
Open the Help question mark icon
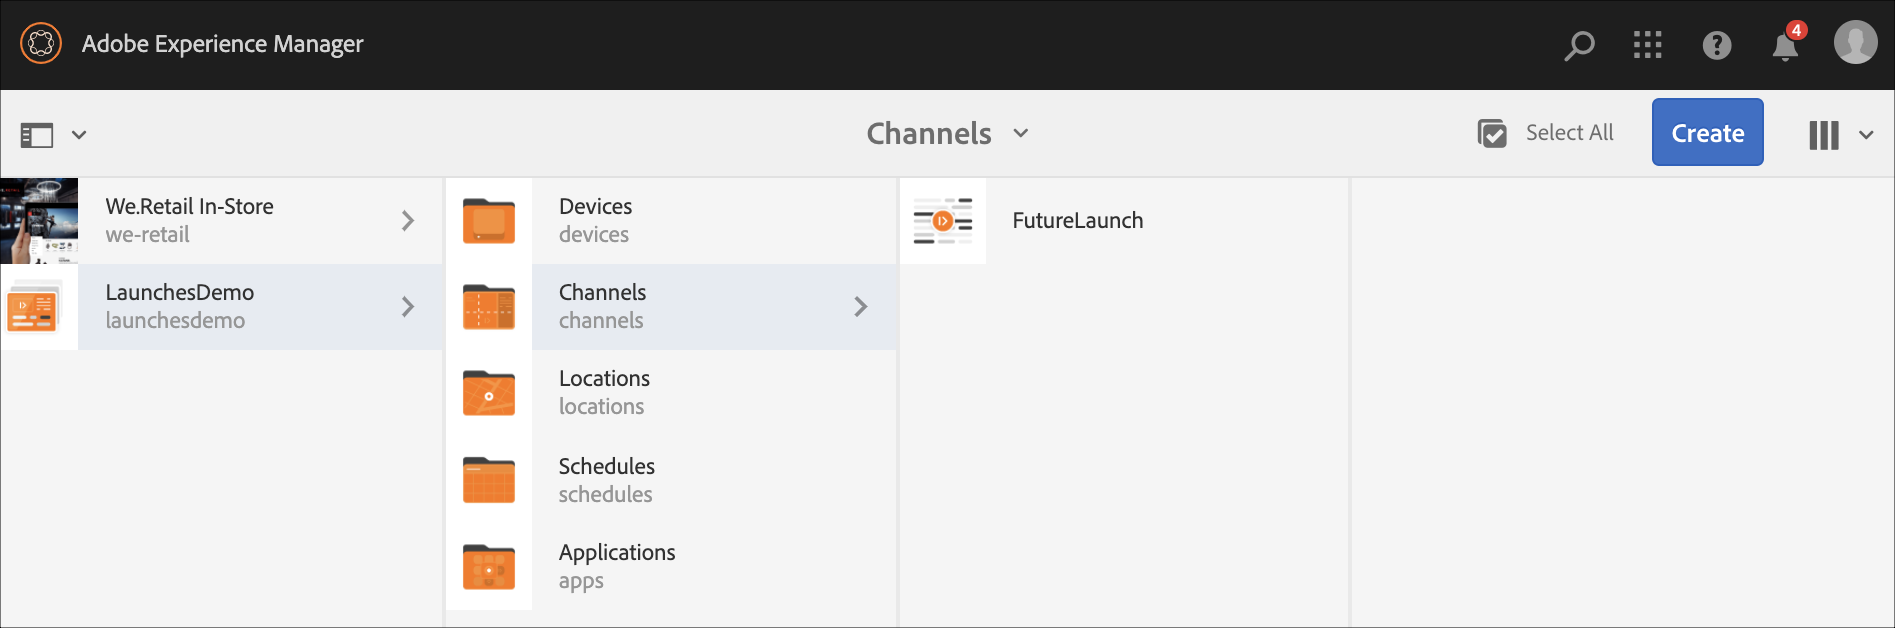pyautogui.click(x=1716, y=45)
